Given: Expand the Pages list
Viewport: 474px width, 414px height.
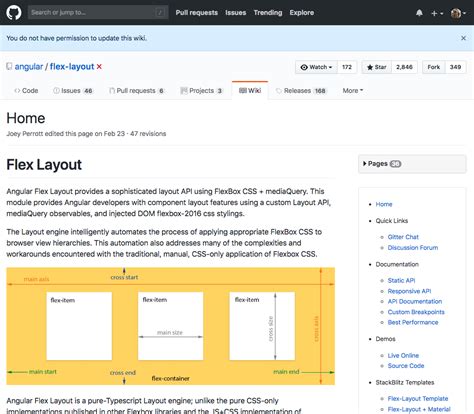Looking at the screenshot, I should [x=412, y=164].
